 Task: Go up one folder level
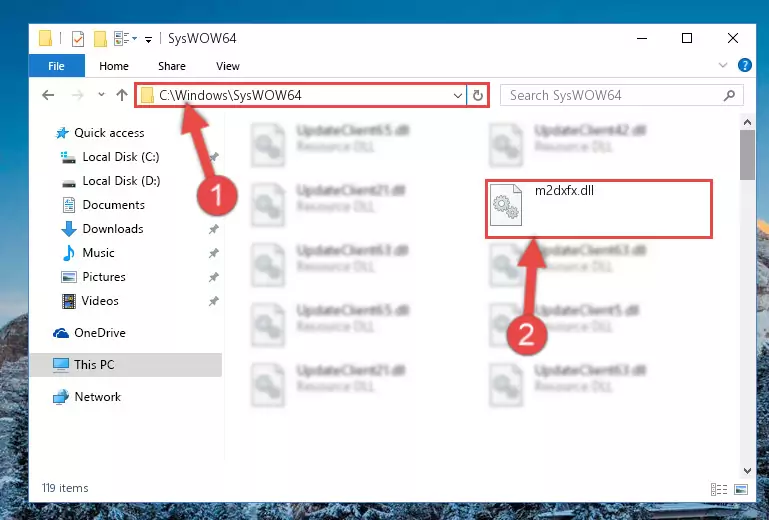tap(122, 95)
